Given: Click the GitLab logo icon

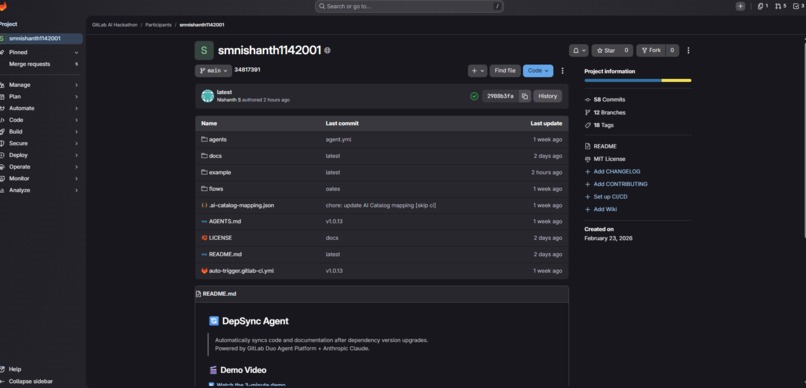Looking at the screenshot, I should click(3, 6).
